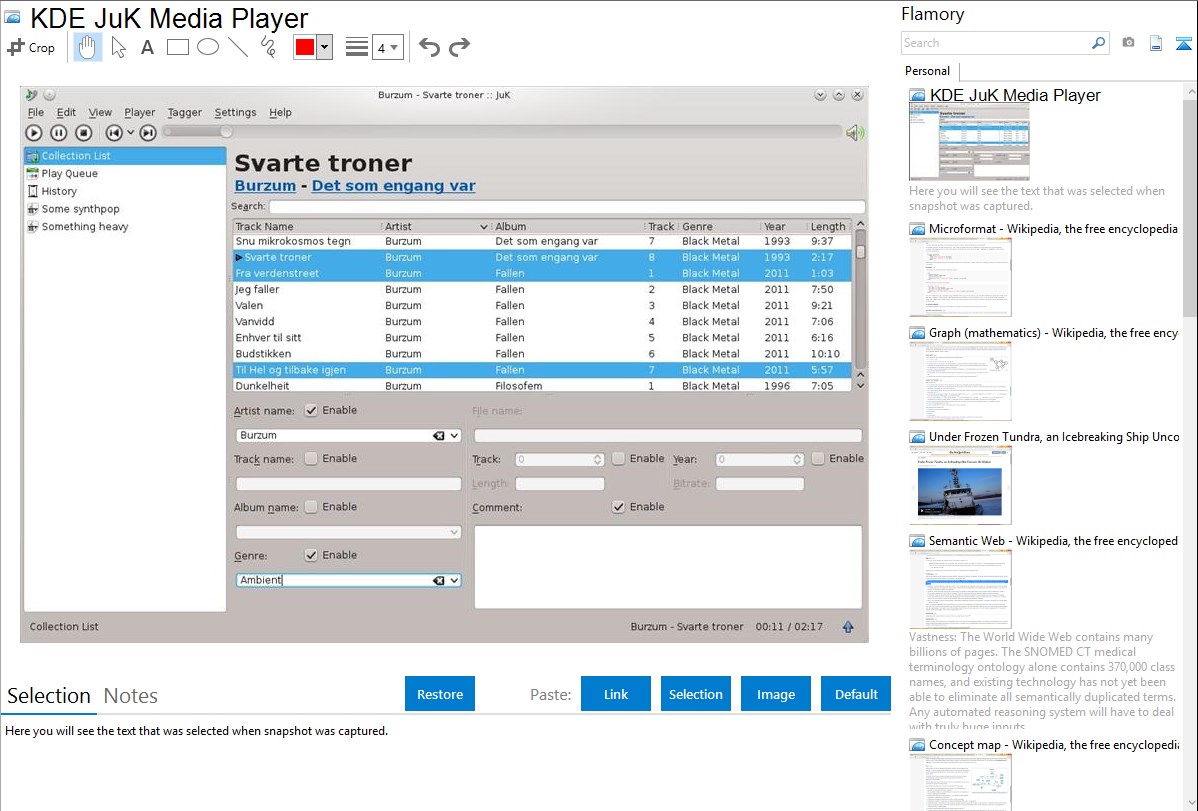Expand the Album name combo box
The width and height of the screenshot is (1198, 811).
[x=455, y=532]
